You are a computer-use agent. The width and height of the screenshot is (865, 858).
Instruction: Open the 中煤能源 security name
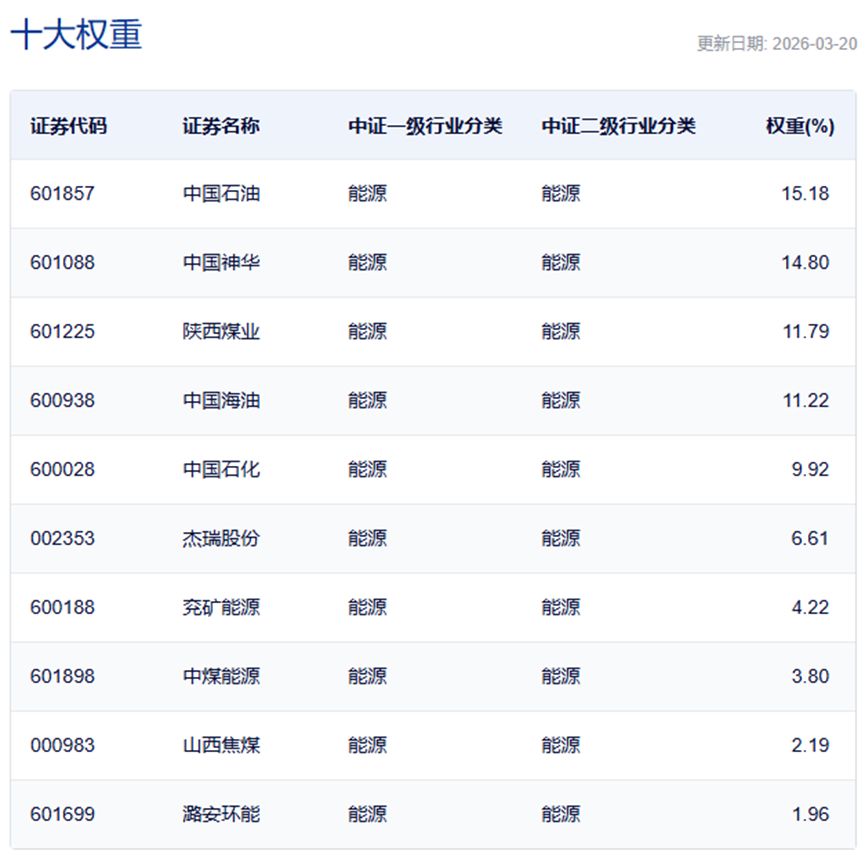(221, 676)
